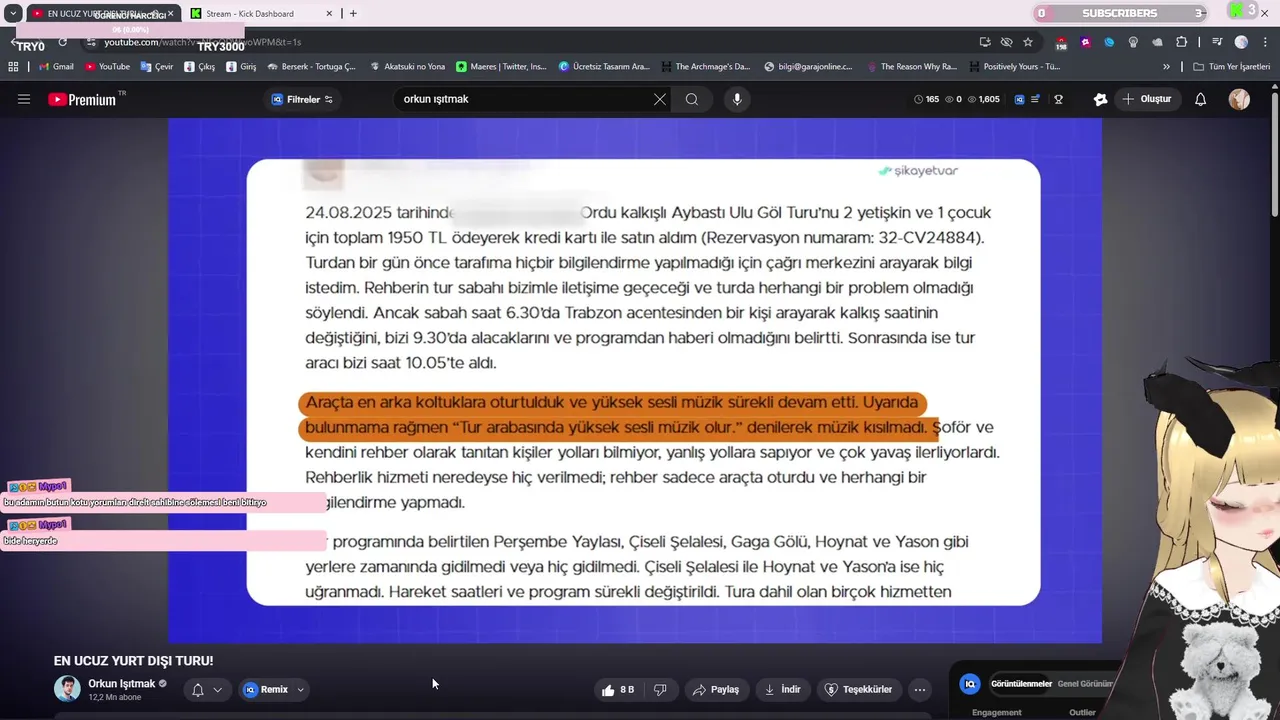Clear the search text with the X icon
This screenshot has height=720, width=1280.
pos(660,99)
